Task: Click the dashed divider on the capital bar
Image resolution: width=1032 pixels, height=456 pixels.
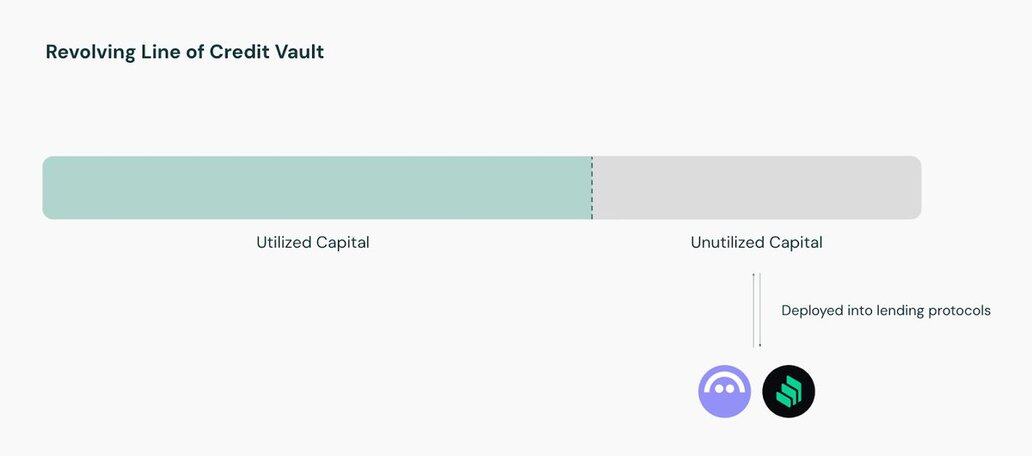Action: tap(592, 188)
